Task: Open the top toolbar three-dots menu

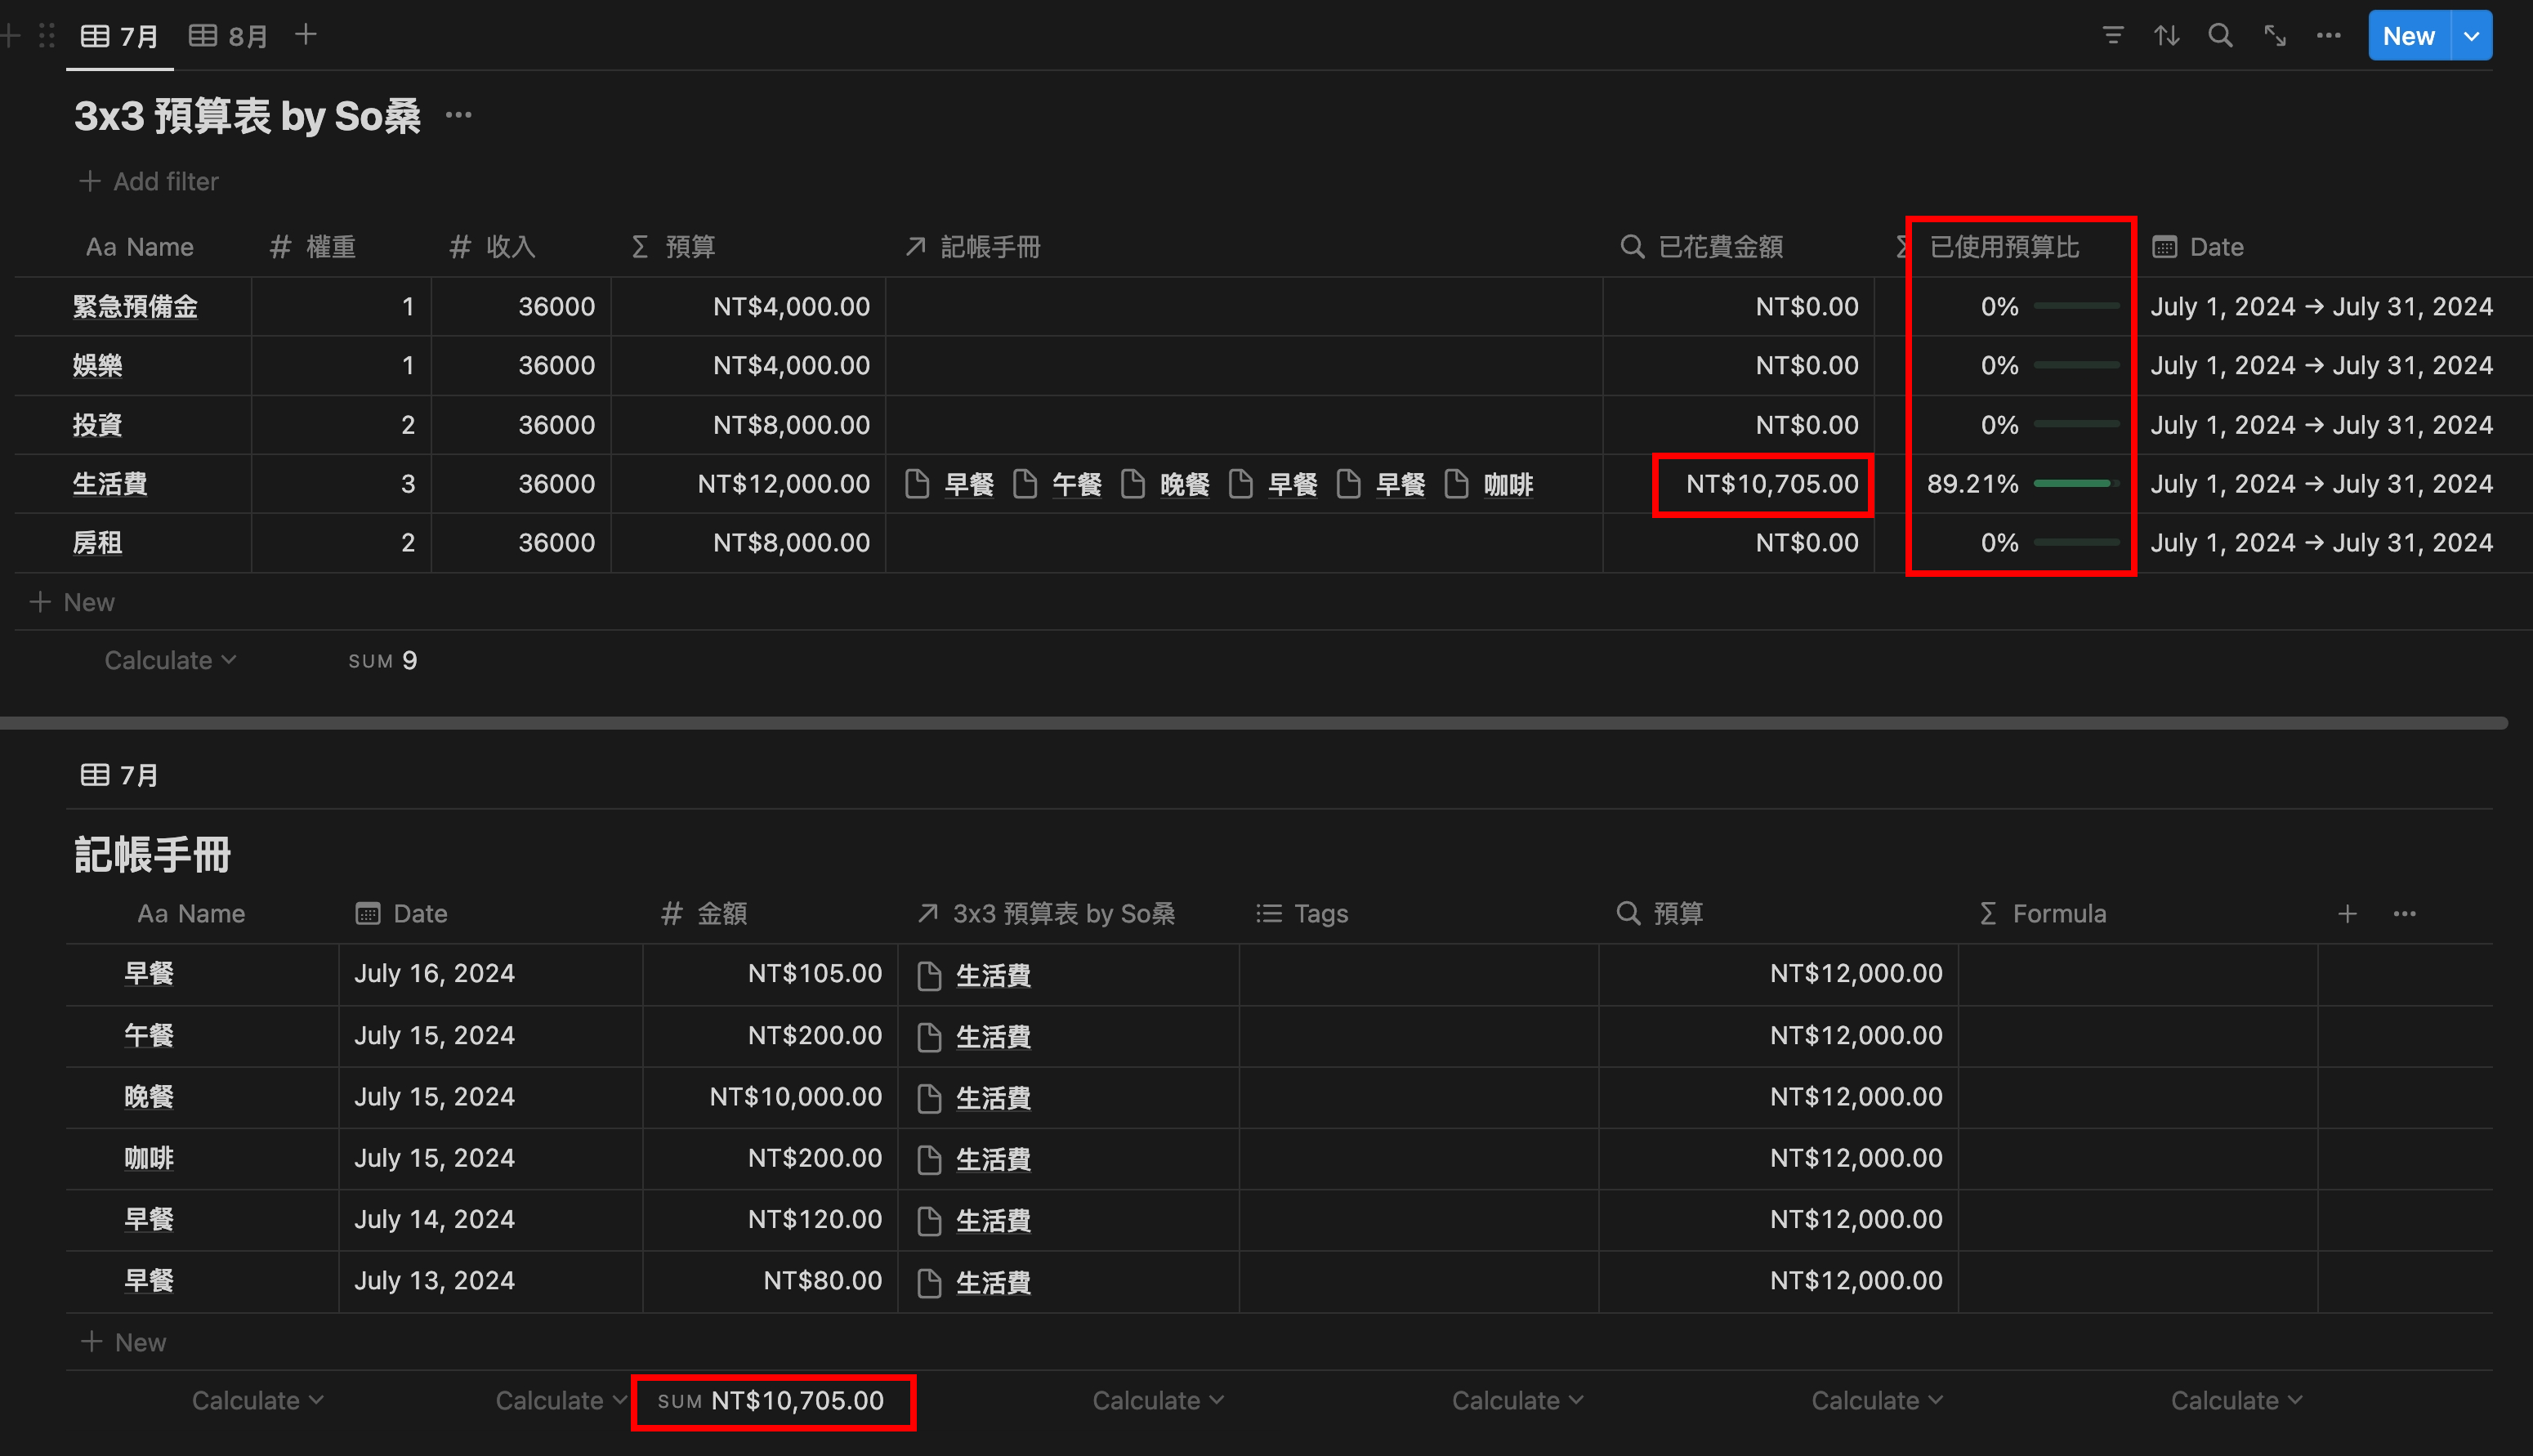Action: click(2329, 36)
